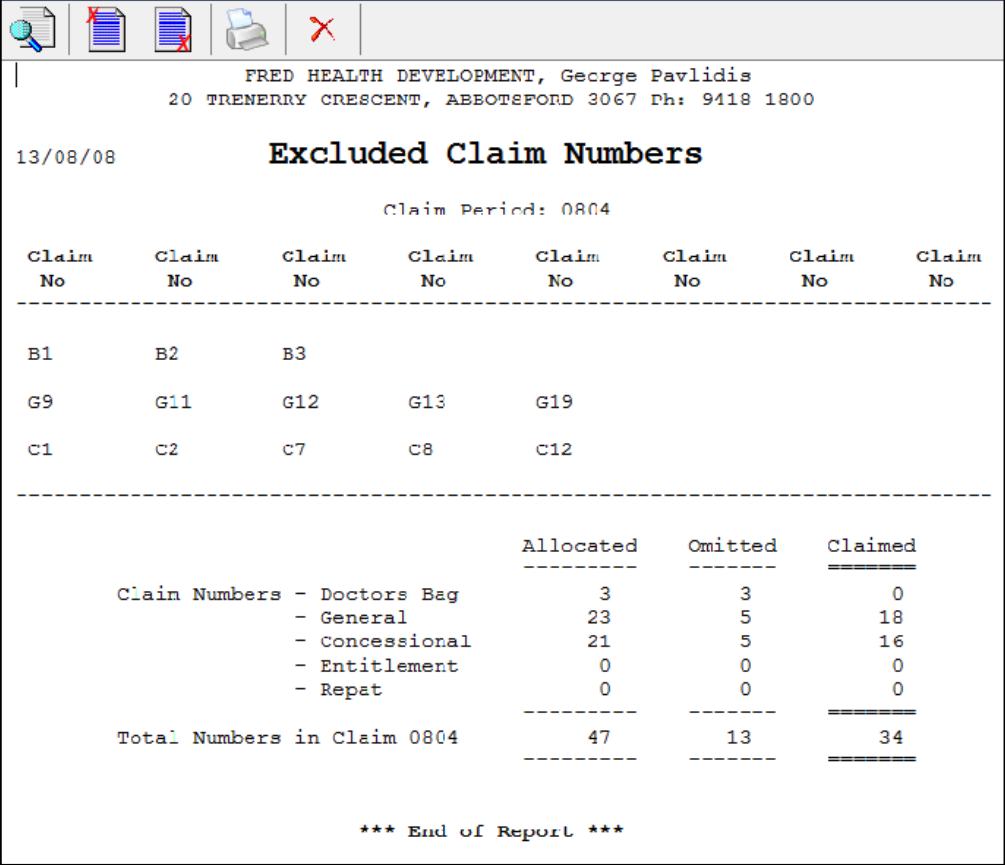
Task: Select excluded claim number G19
Action: click(554, 402)
